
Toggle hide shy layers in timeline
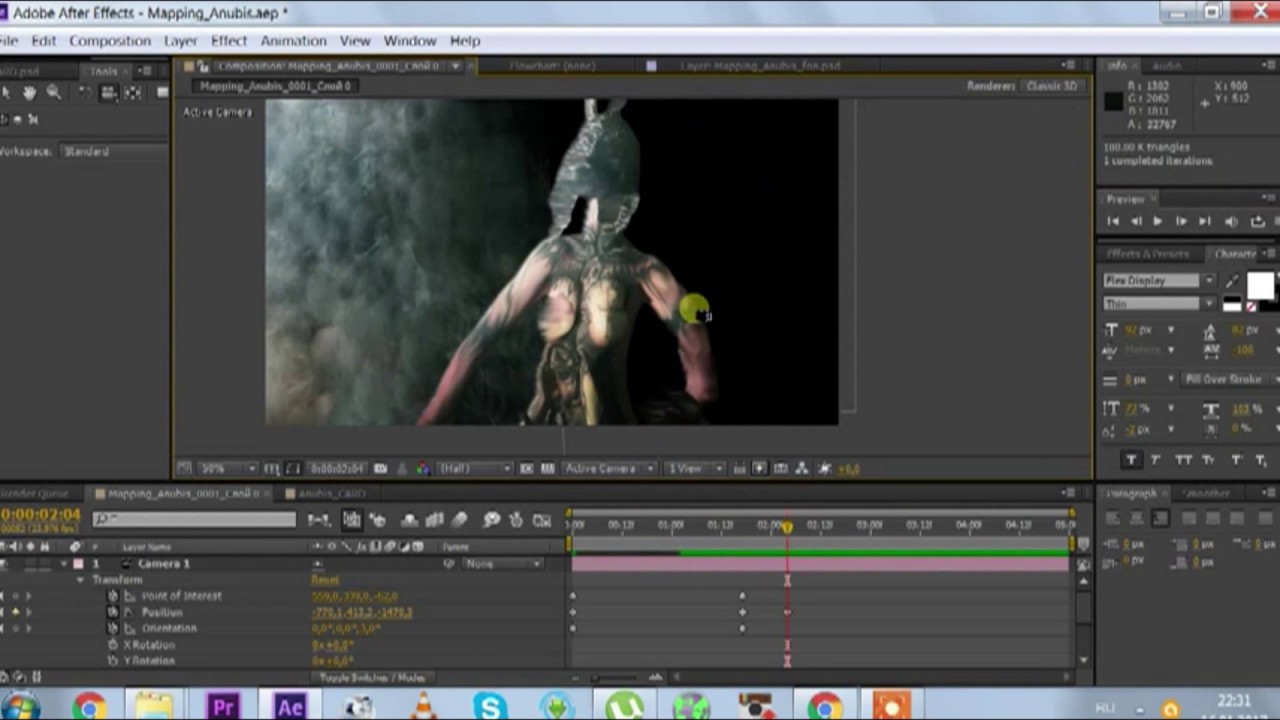409,520
